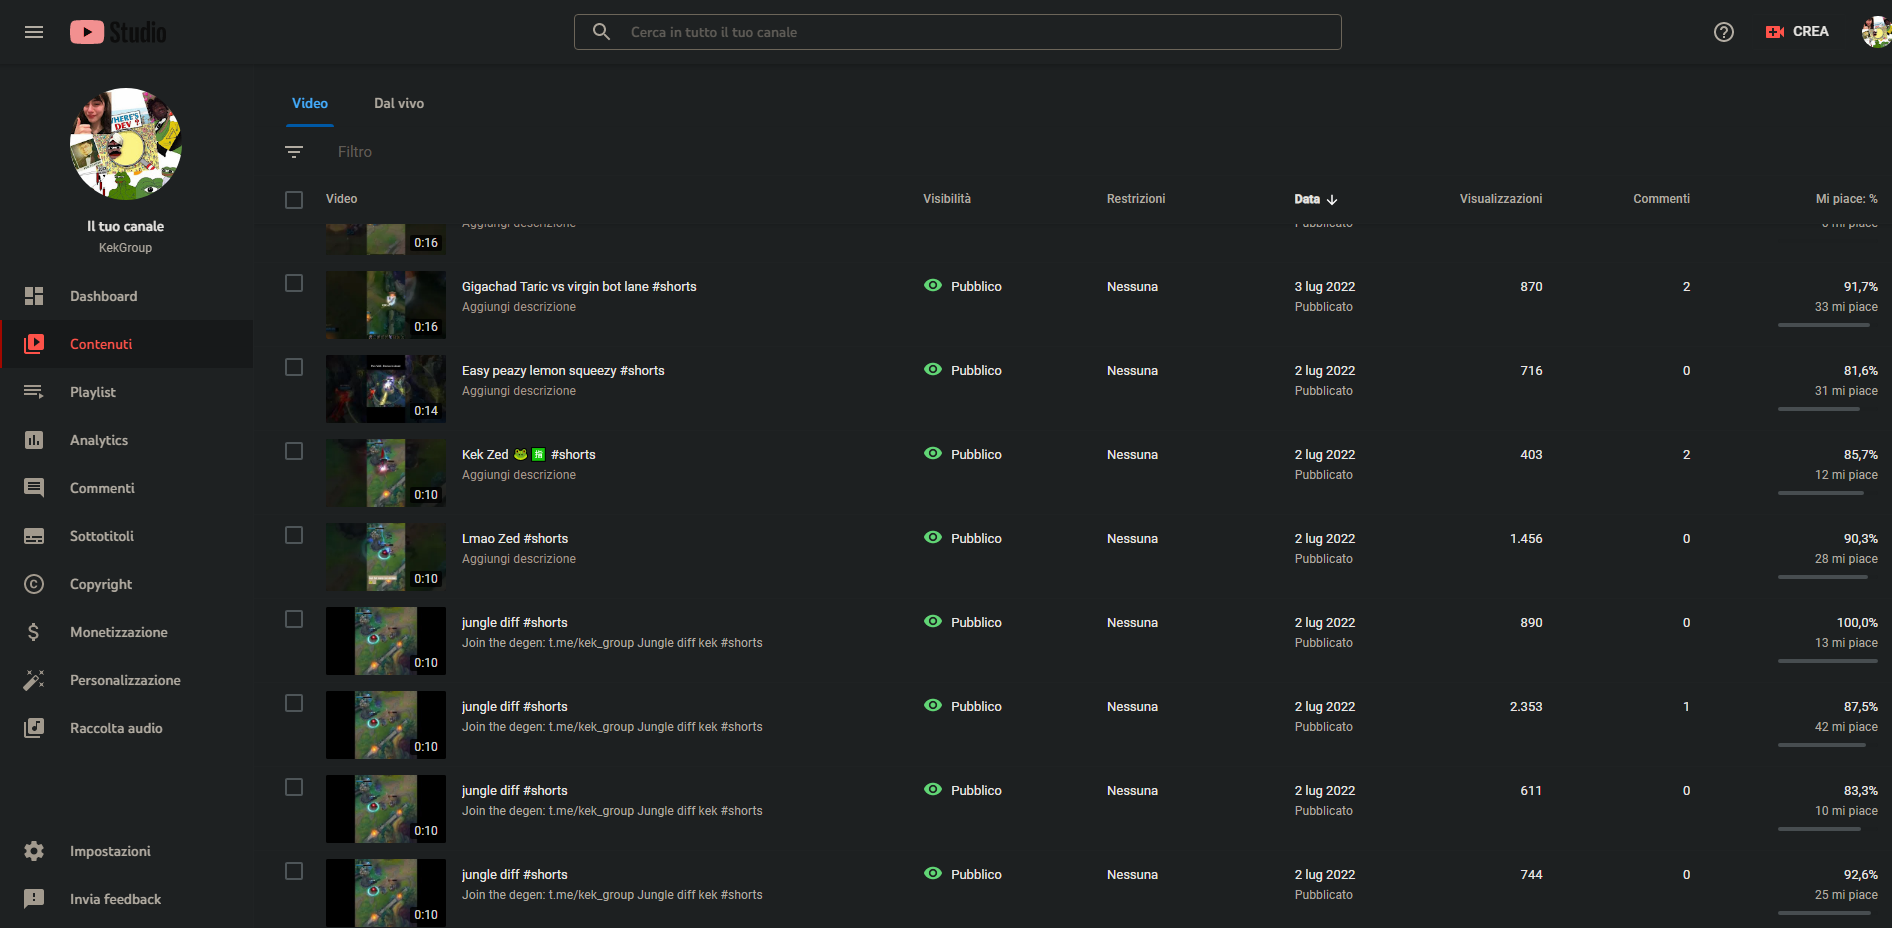Open the Gigachad Taric video thumbnail
Image resolution: width=1892 pixels, height=928 pixels.
click(x=386, y=305)
